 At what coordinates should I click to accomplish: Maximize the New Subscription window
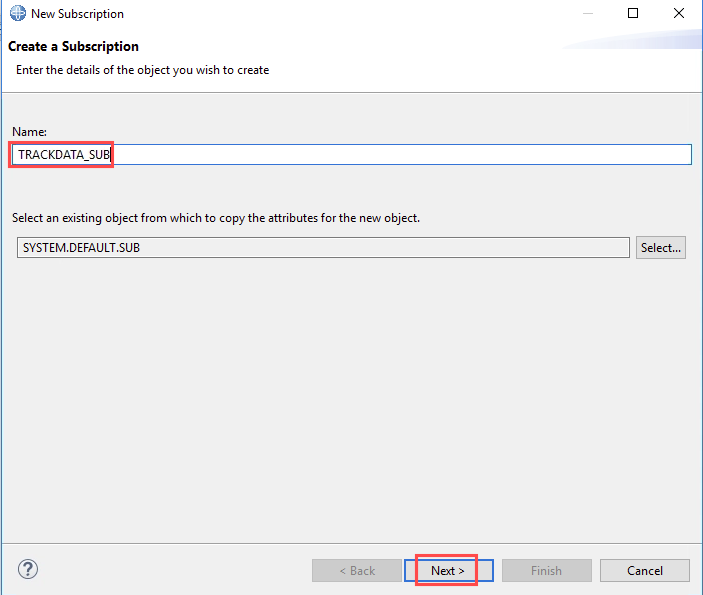click(x=633, y=13)
